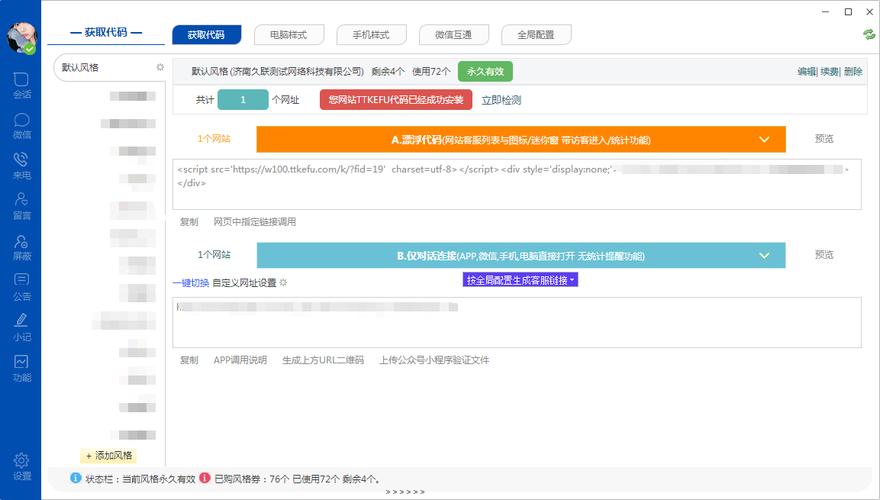Screen dimensions: 880x500
Task: Click 剩余4个 text in style header
Action: click(388, 72)
